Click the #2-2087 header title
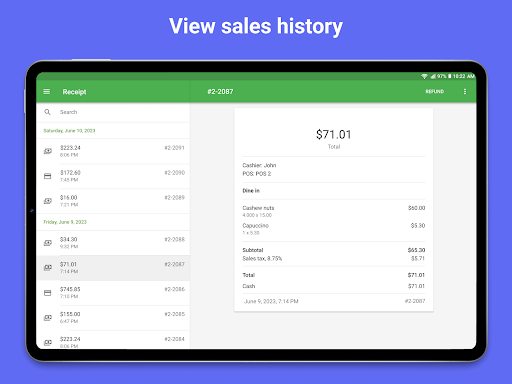This screenshot has width=512, height=384. (x=220, y=91)
